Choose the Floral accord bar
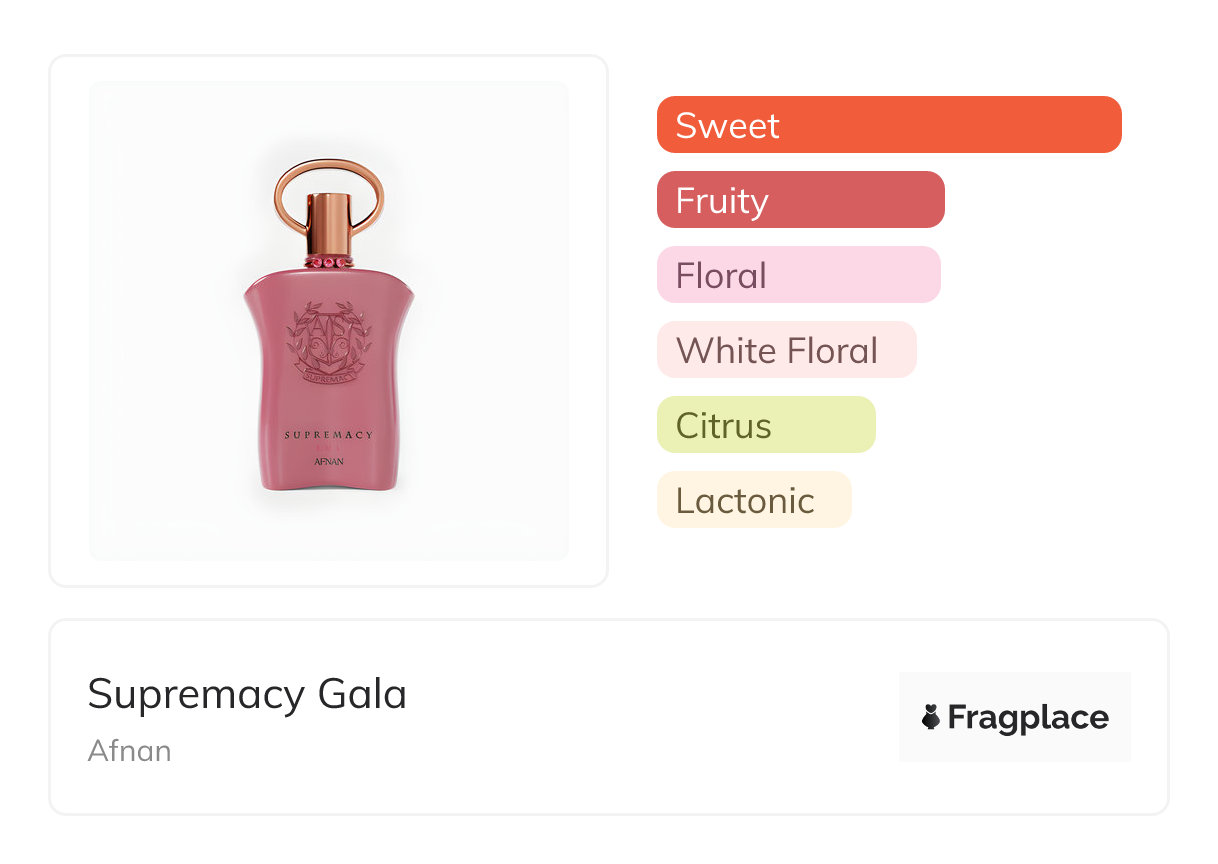Image resolution: width=1218 pixels, height=864 pixels. 798,275
